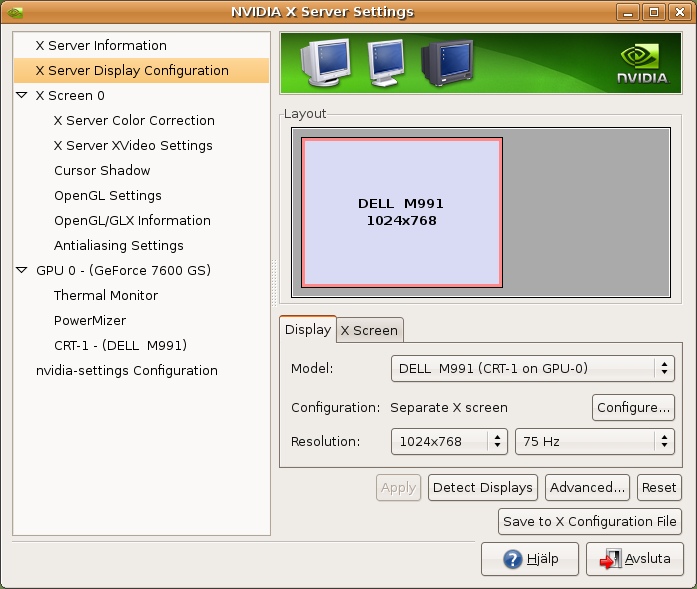Select X Server Information
Viewport: 697px width, 589px height.
tap(141, 45)
